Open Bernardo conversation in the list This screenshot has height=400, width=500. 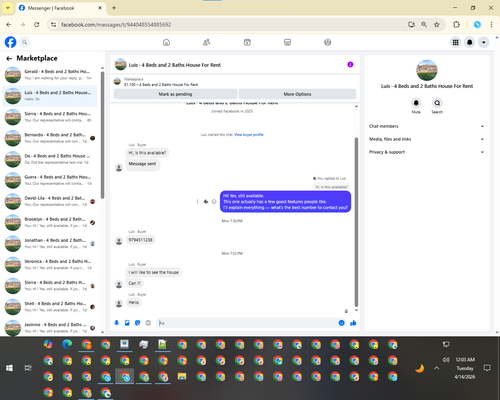[50, 138]
